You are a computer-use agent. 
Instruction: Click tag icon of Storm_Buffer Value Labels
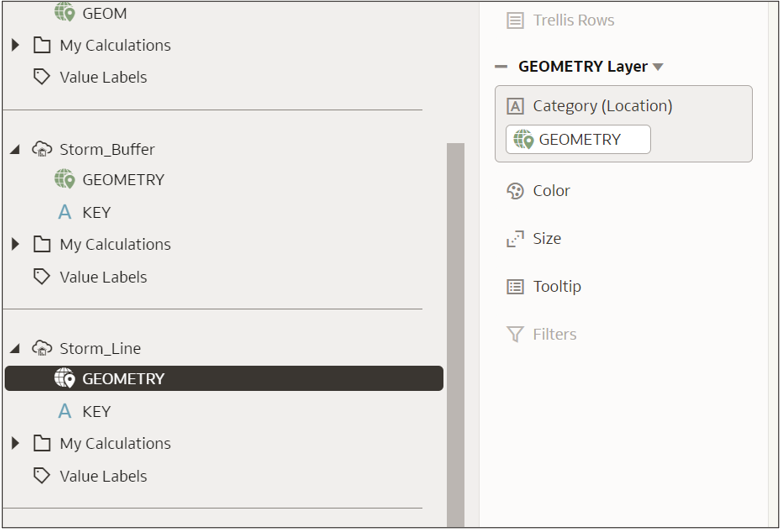42,277
